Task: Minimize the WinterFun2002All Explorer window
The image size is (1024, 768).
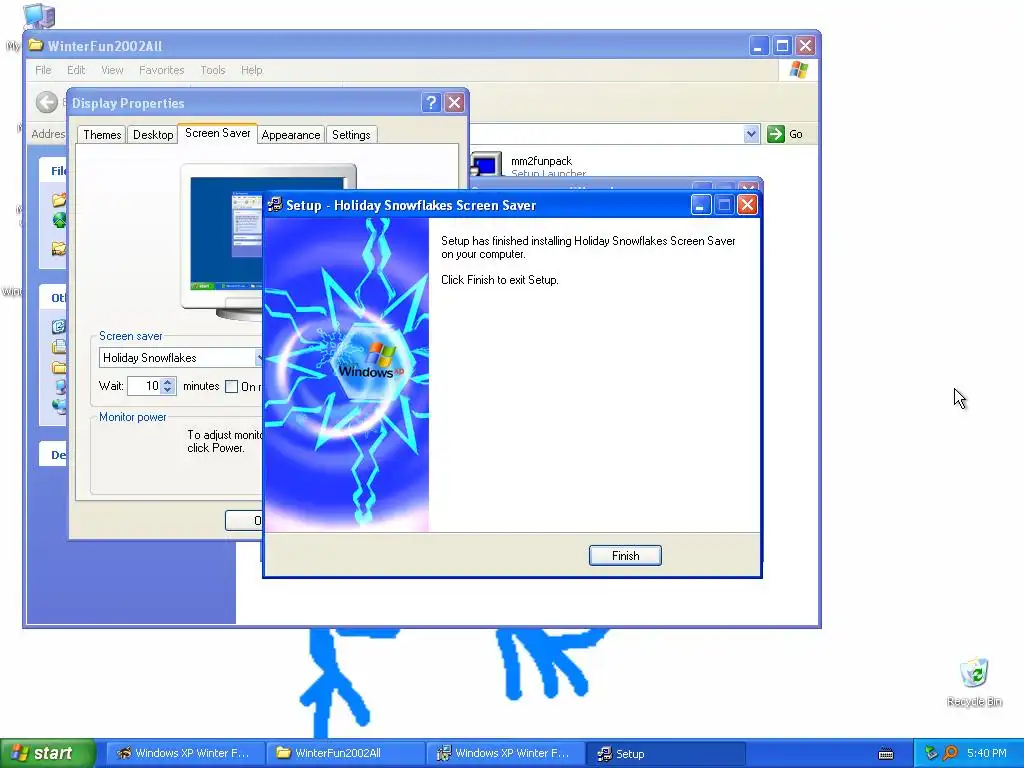Action: [758, 46]
